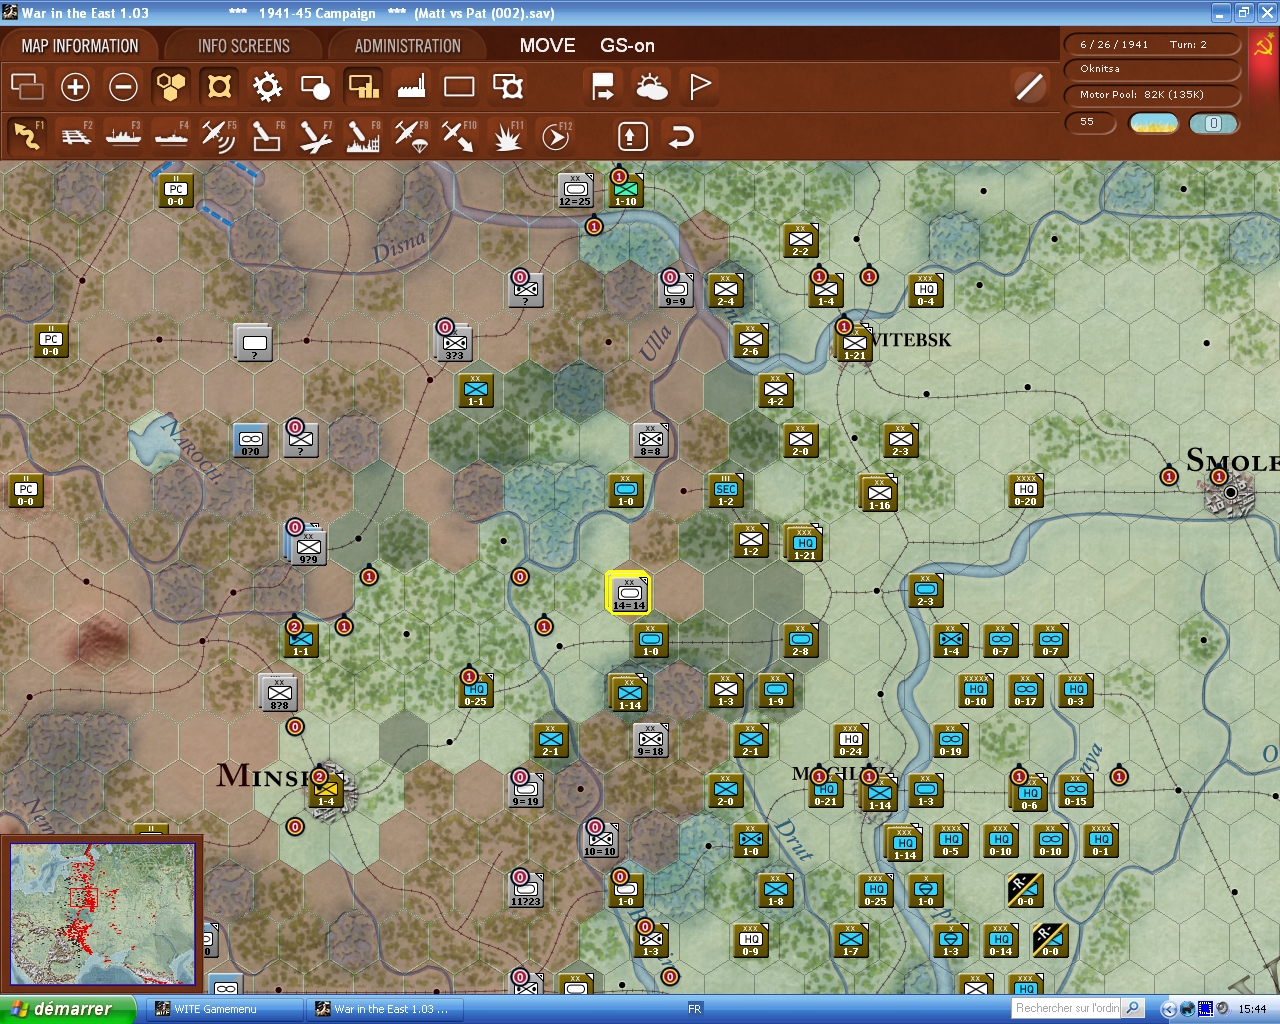The width and height of the screenshot is (1280, 1024).
Task: Switch to the INFO SCREENS tab
Action: point(244,46)
